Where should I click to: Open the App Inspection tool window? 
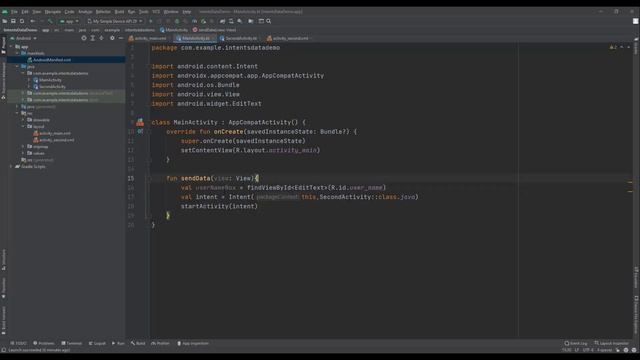pyautogui.click(x=193, y=343)
